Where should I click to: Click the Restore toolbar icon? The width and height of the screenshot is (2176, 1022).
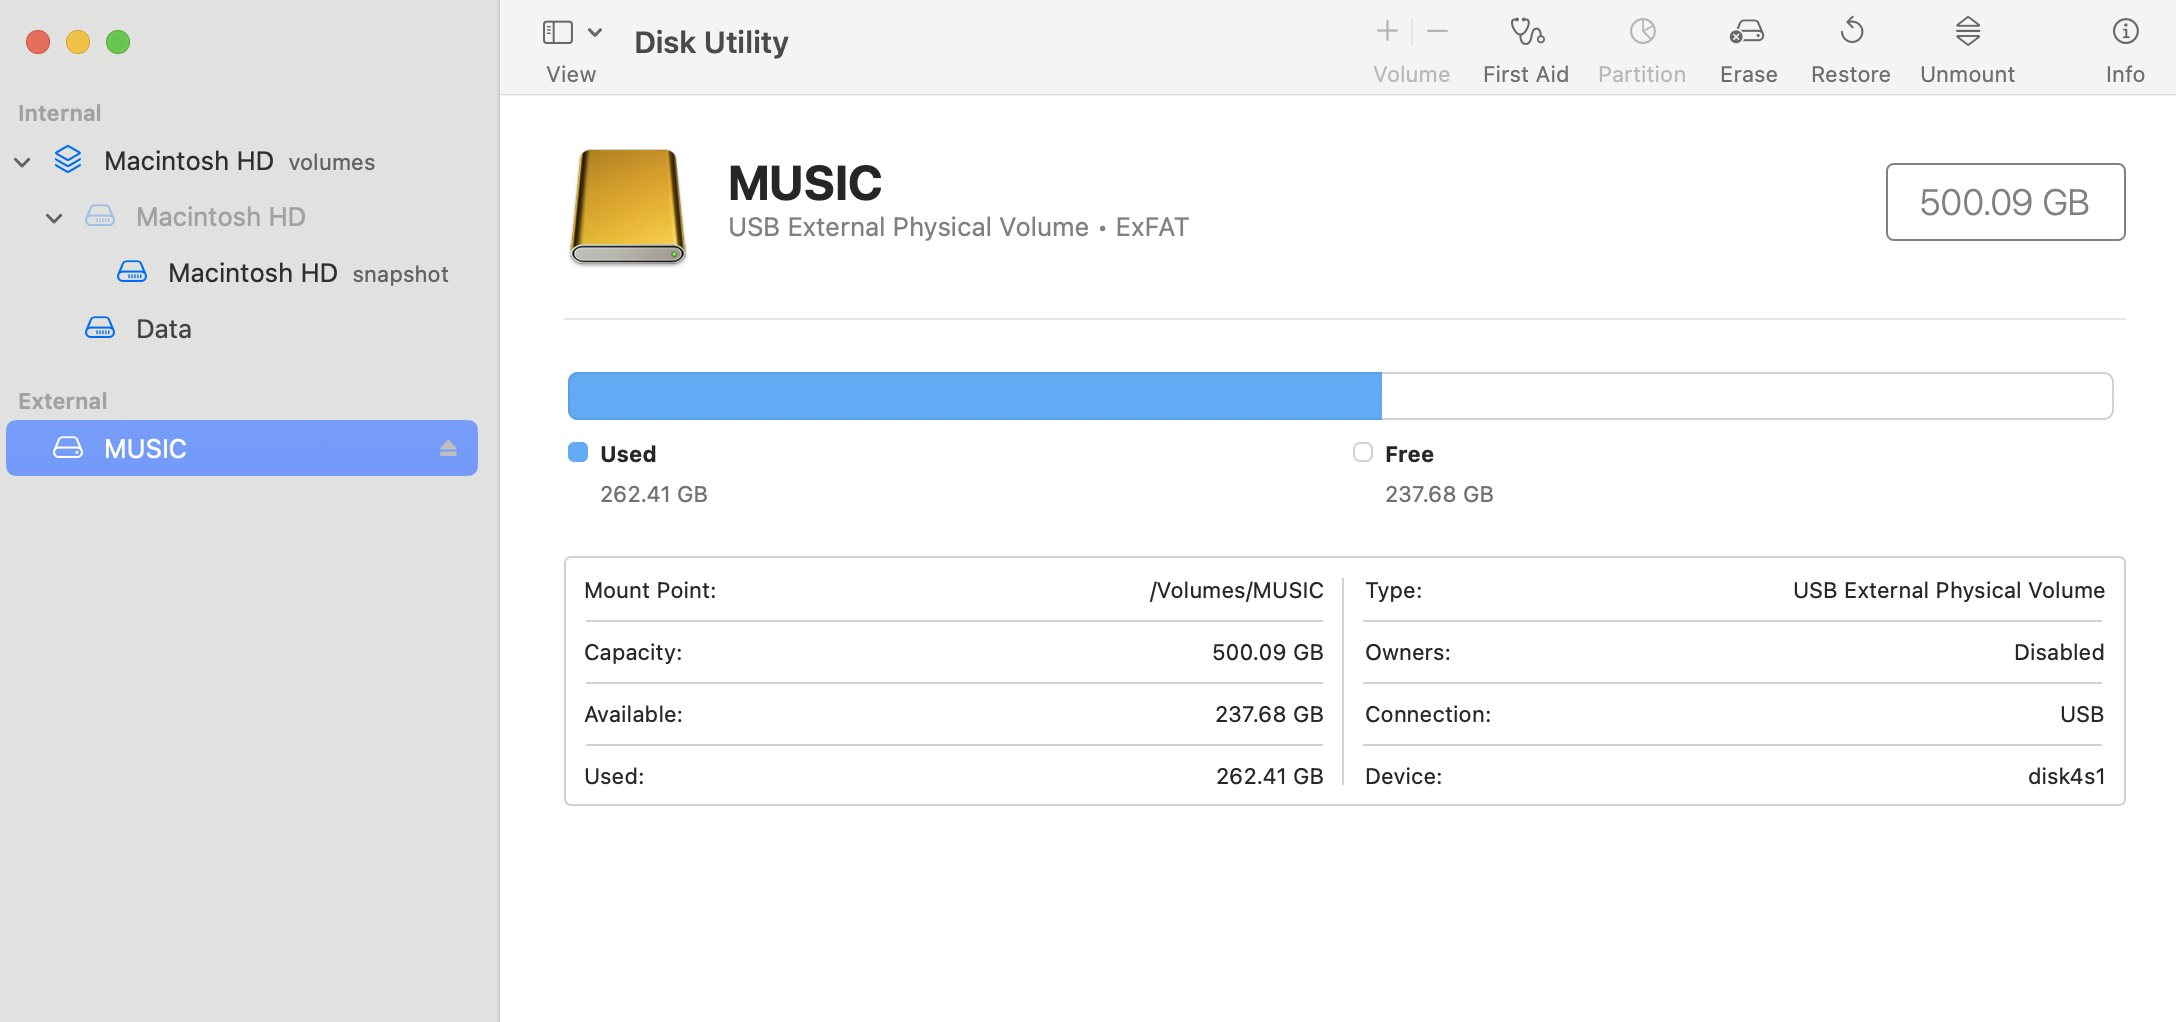(1850, 33)
